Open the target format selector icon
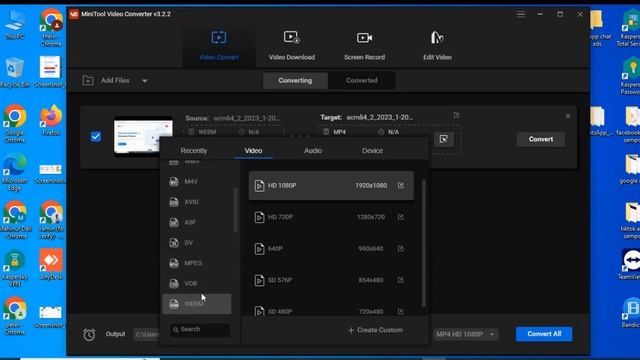The height and width of the screenshot is (360, 640). (444, 139)
